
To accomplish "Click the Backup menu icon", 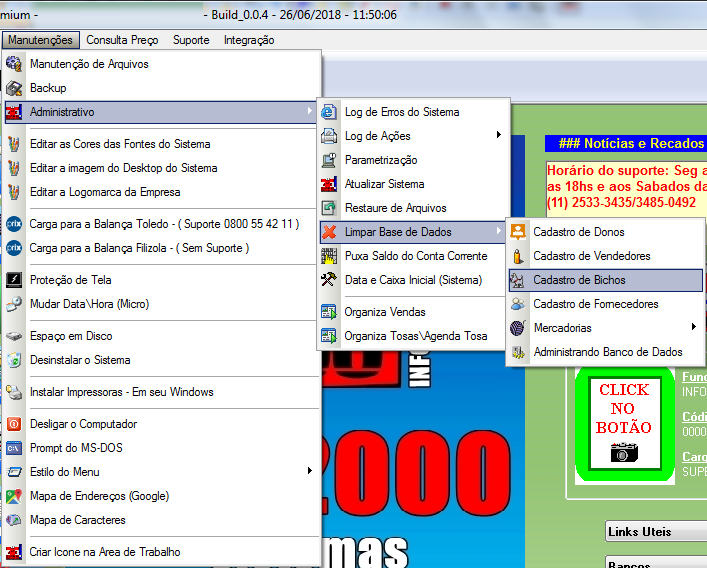I will [x=14, y=88].
